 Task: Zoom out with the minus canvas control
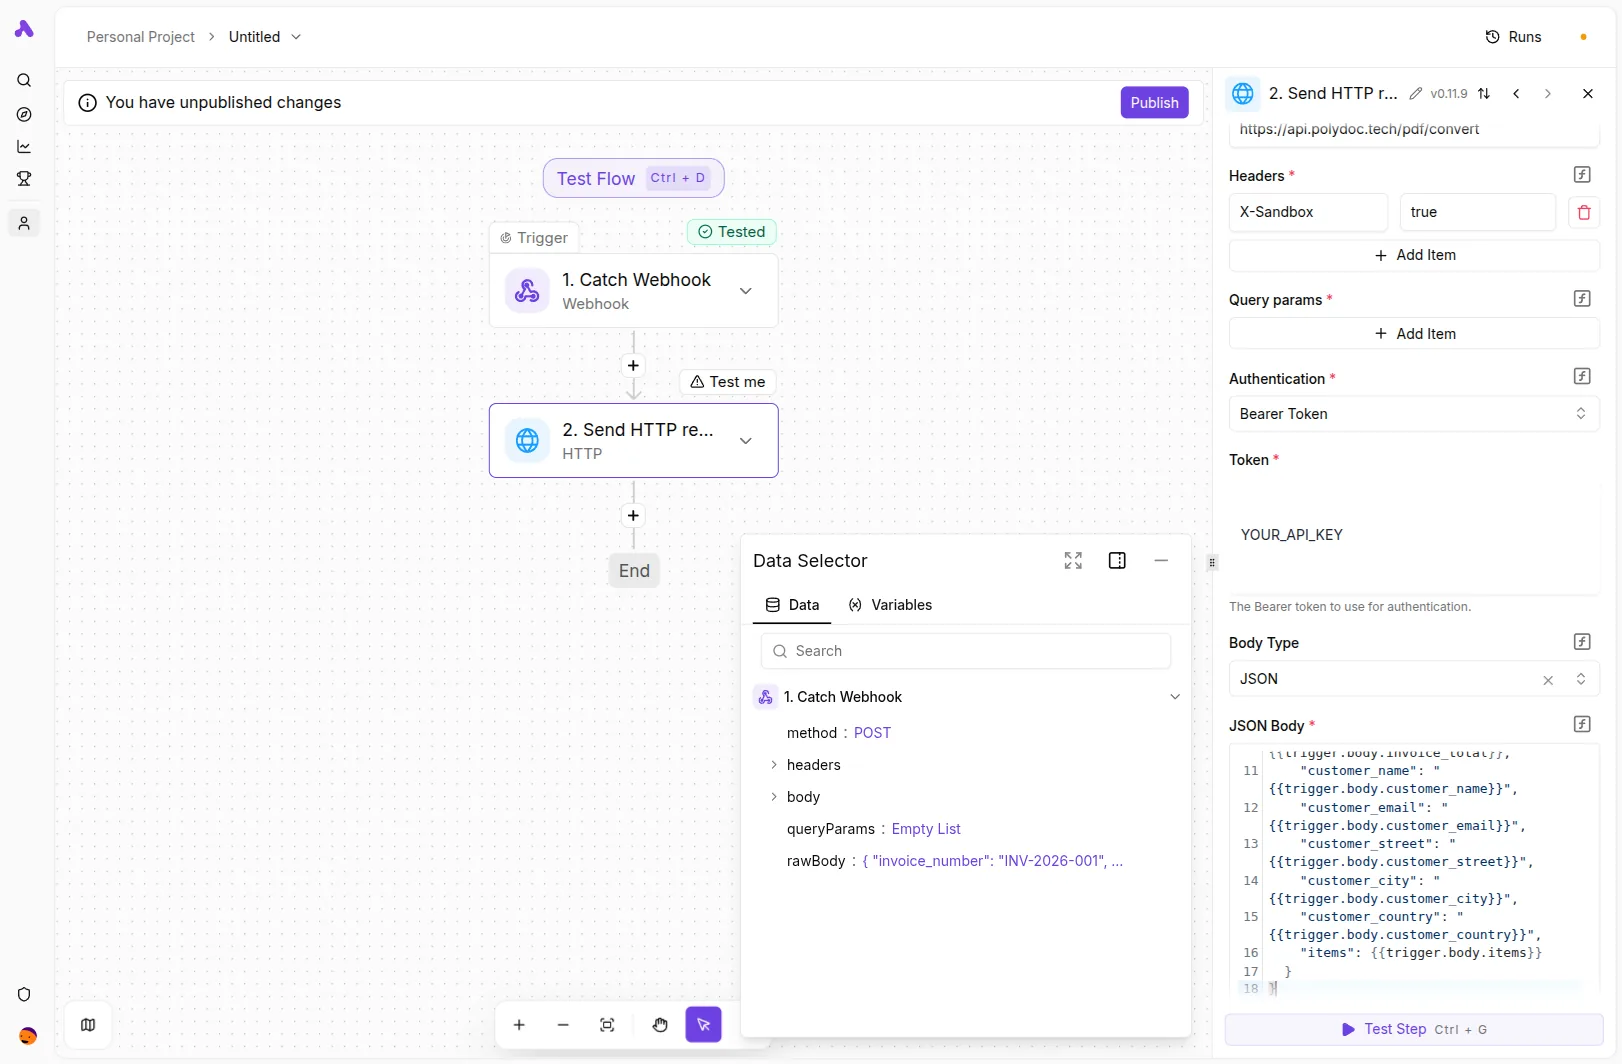point(563,1025)
